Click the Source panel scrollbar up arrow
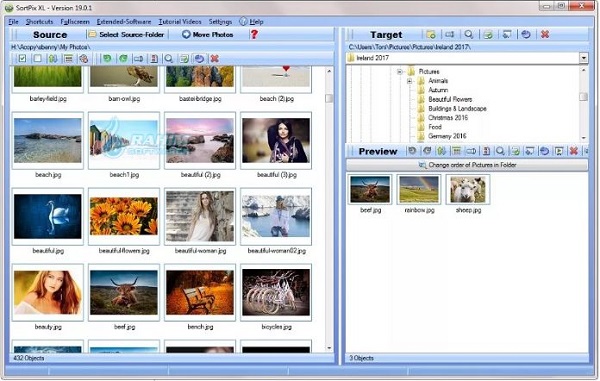Image resolution: width=600 pixels, height=381 pixels. tap(329, 71)
